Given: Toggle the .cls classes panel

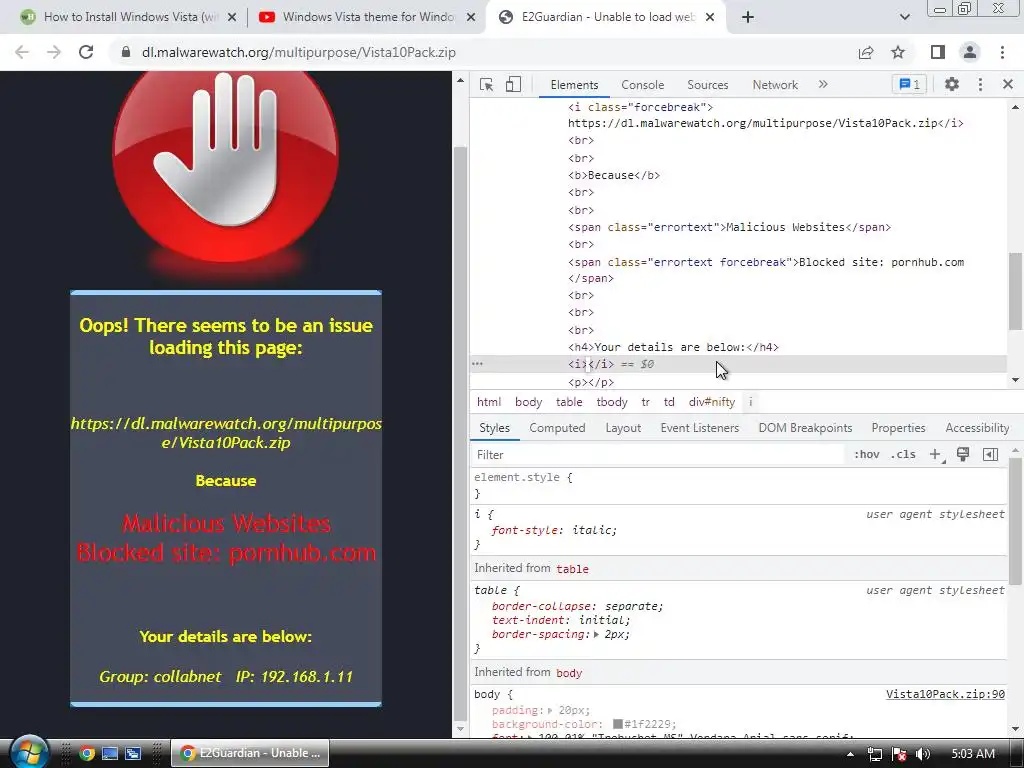Looking at the screenshot, I should (x=903, y=455).
